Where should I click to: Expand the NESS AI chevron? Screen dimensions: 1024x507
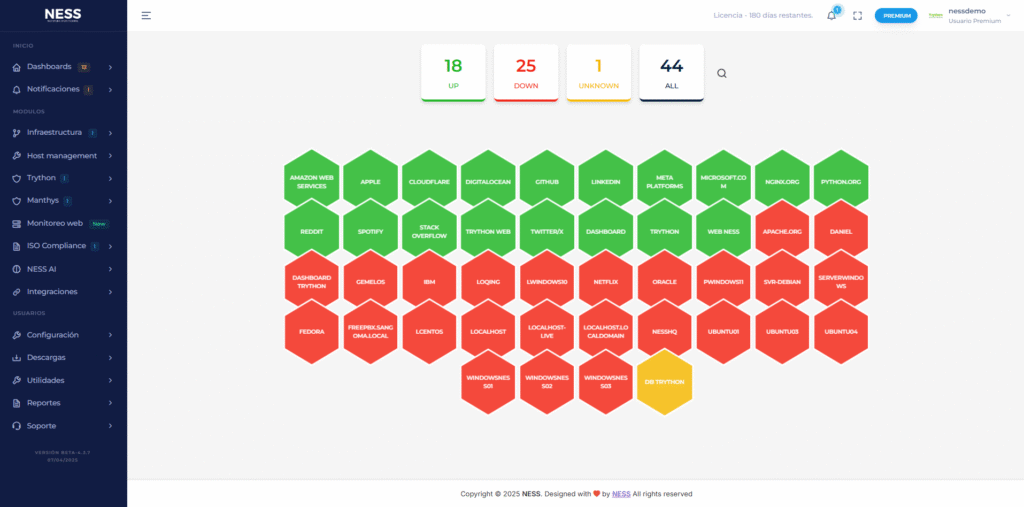point(110,269)
